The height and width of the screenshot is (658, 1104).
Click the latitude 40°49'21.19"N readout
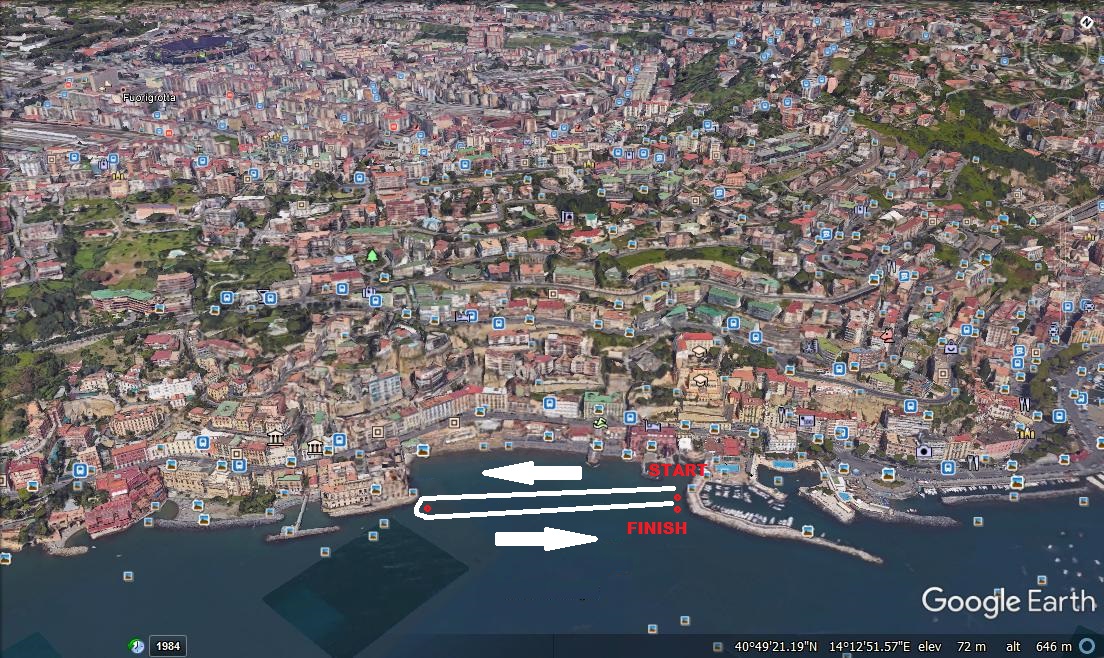pyautogui.click(x=776, y=646)
